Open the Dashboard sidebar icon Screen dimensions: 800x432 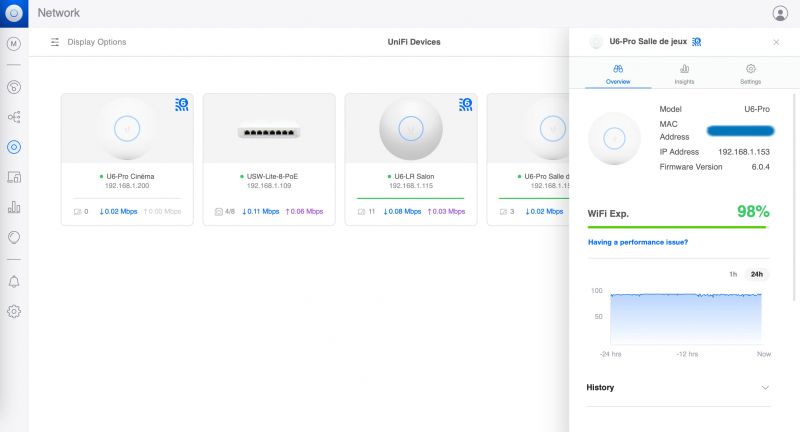(14, 87)
